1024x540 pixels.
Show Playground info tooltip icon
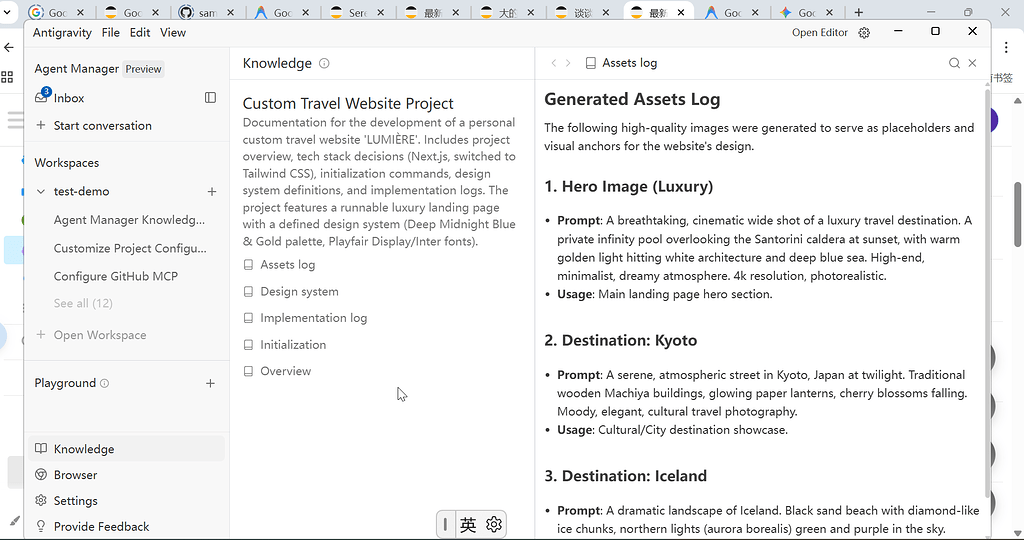104,383
